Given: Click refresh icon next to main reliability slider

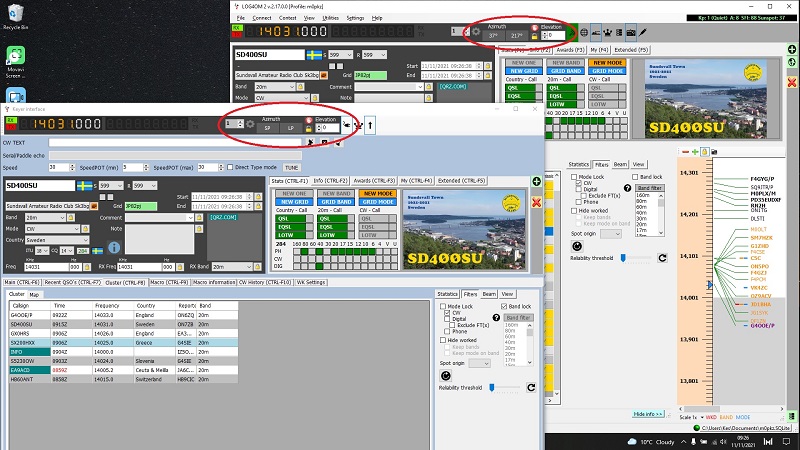Looking at the screenshot, I should pyautogui.click(x=662, y=258).
